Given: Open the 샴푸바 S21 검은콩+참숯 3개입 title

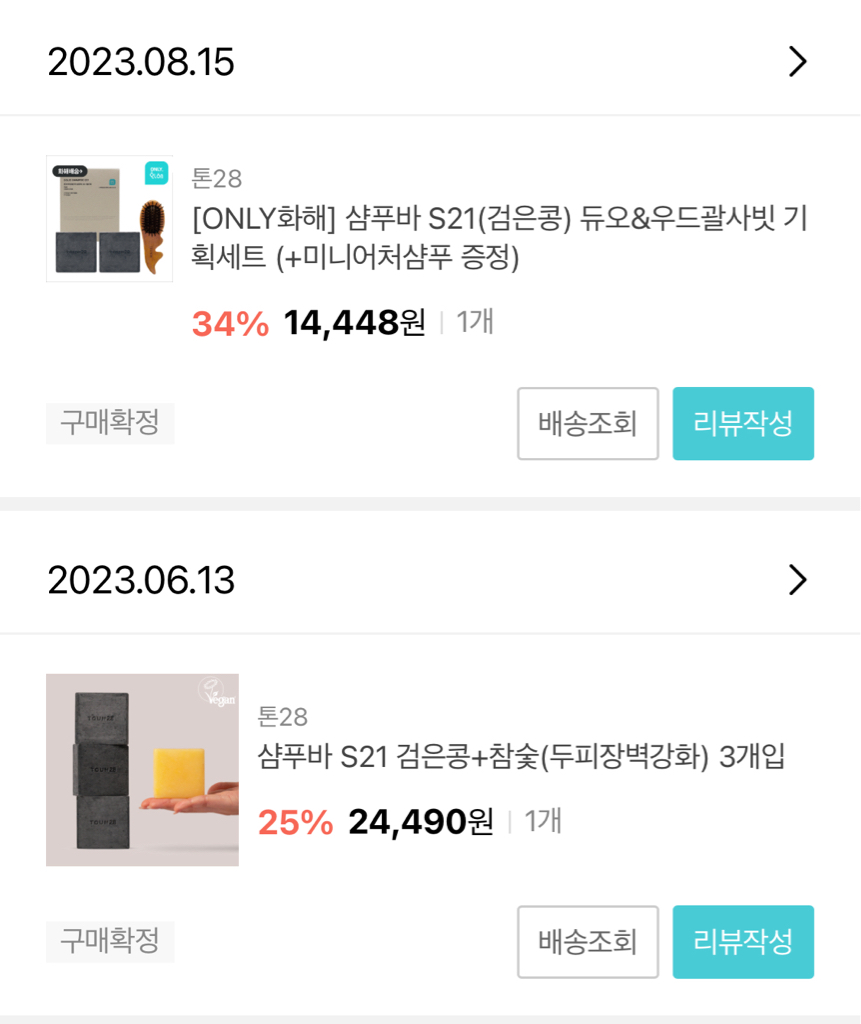Looking at the screenshot, I should pos(521,757).
